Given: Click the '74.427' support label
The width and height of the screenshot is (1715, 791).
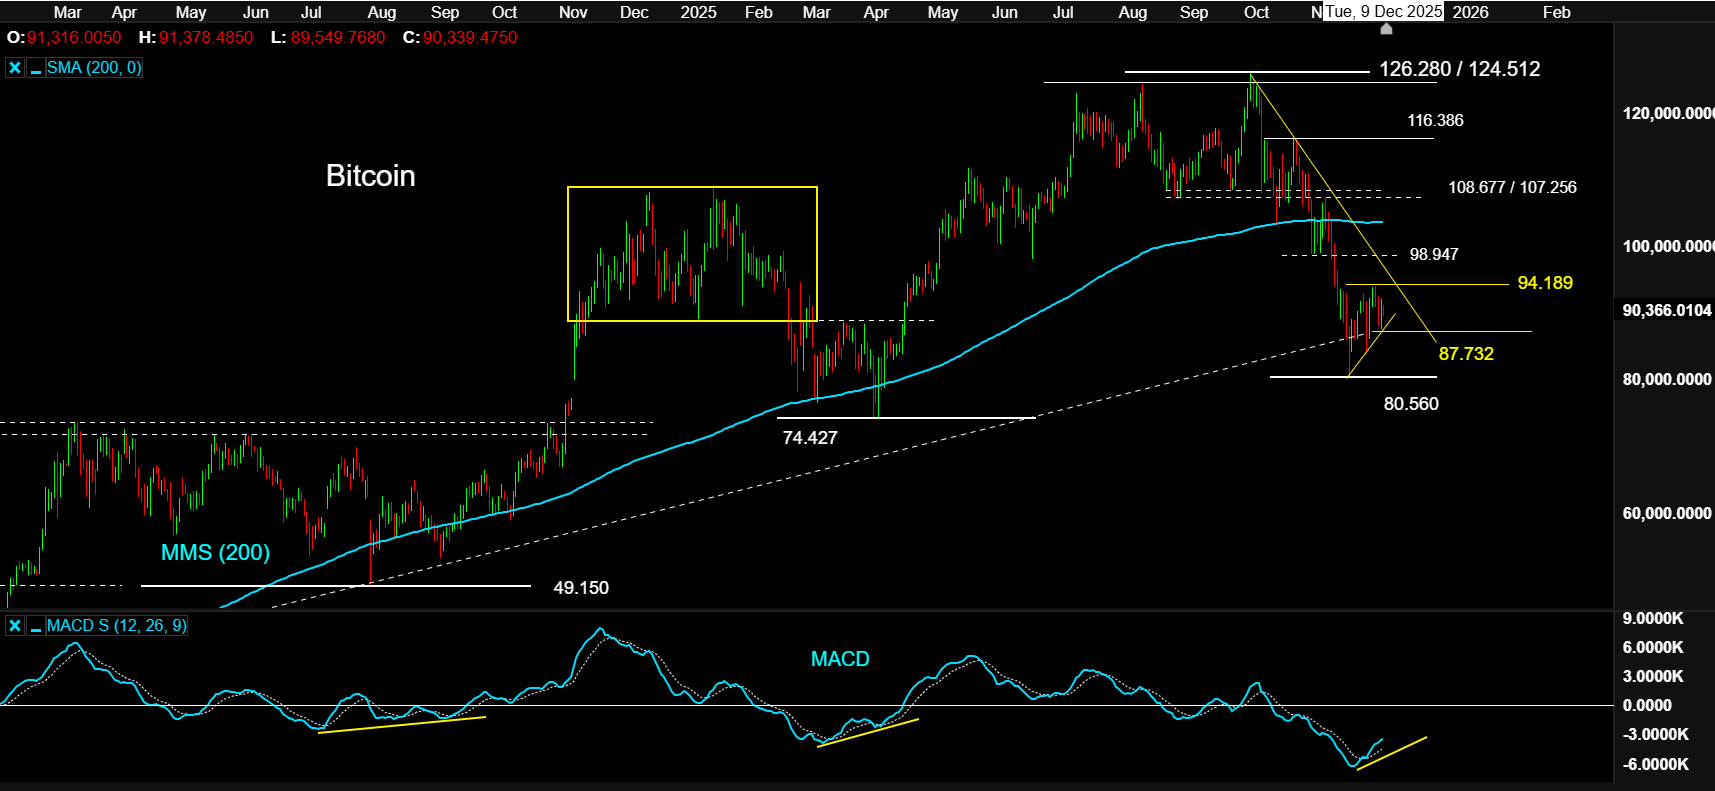Looking at the screenshot, I should point(810,438).
